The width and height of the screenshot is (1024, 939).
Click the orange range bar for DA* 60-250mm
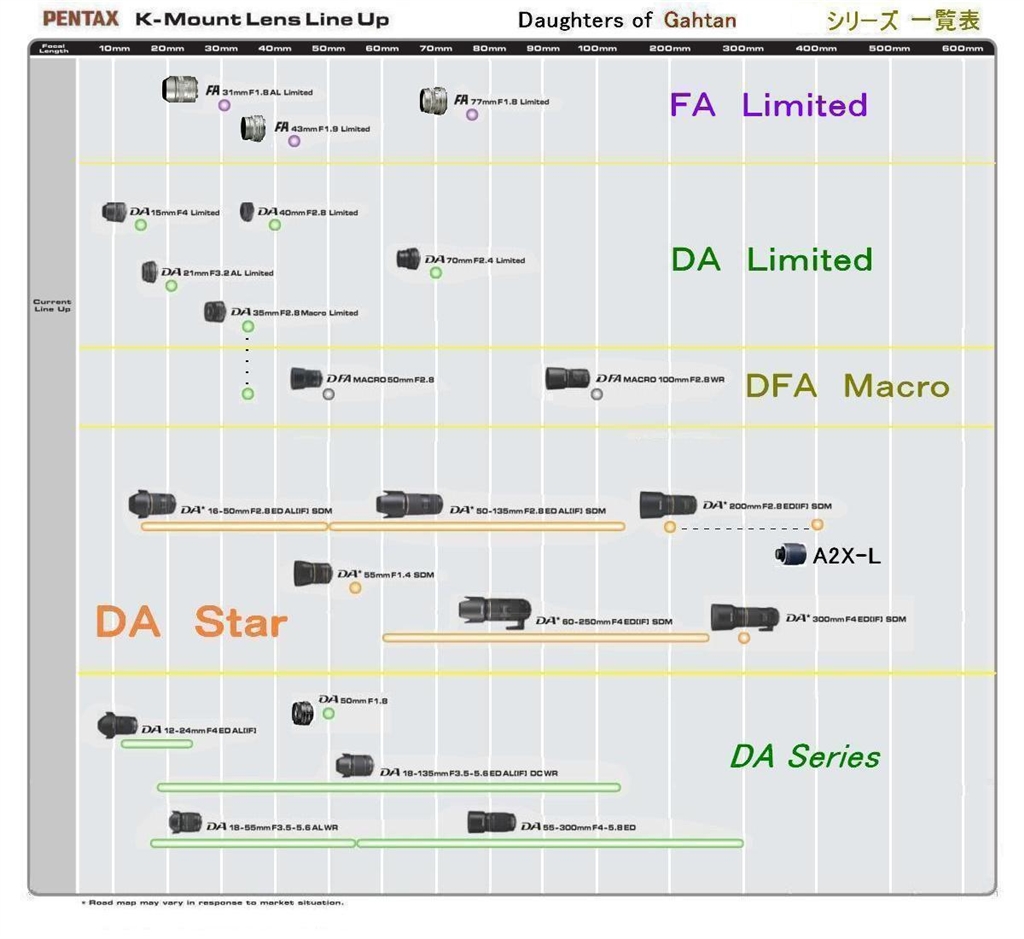tap(546, 638)
